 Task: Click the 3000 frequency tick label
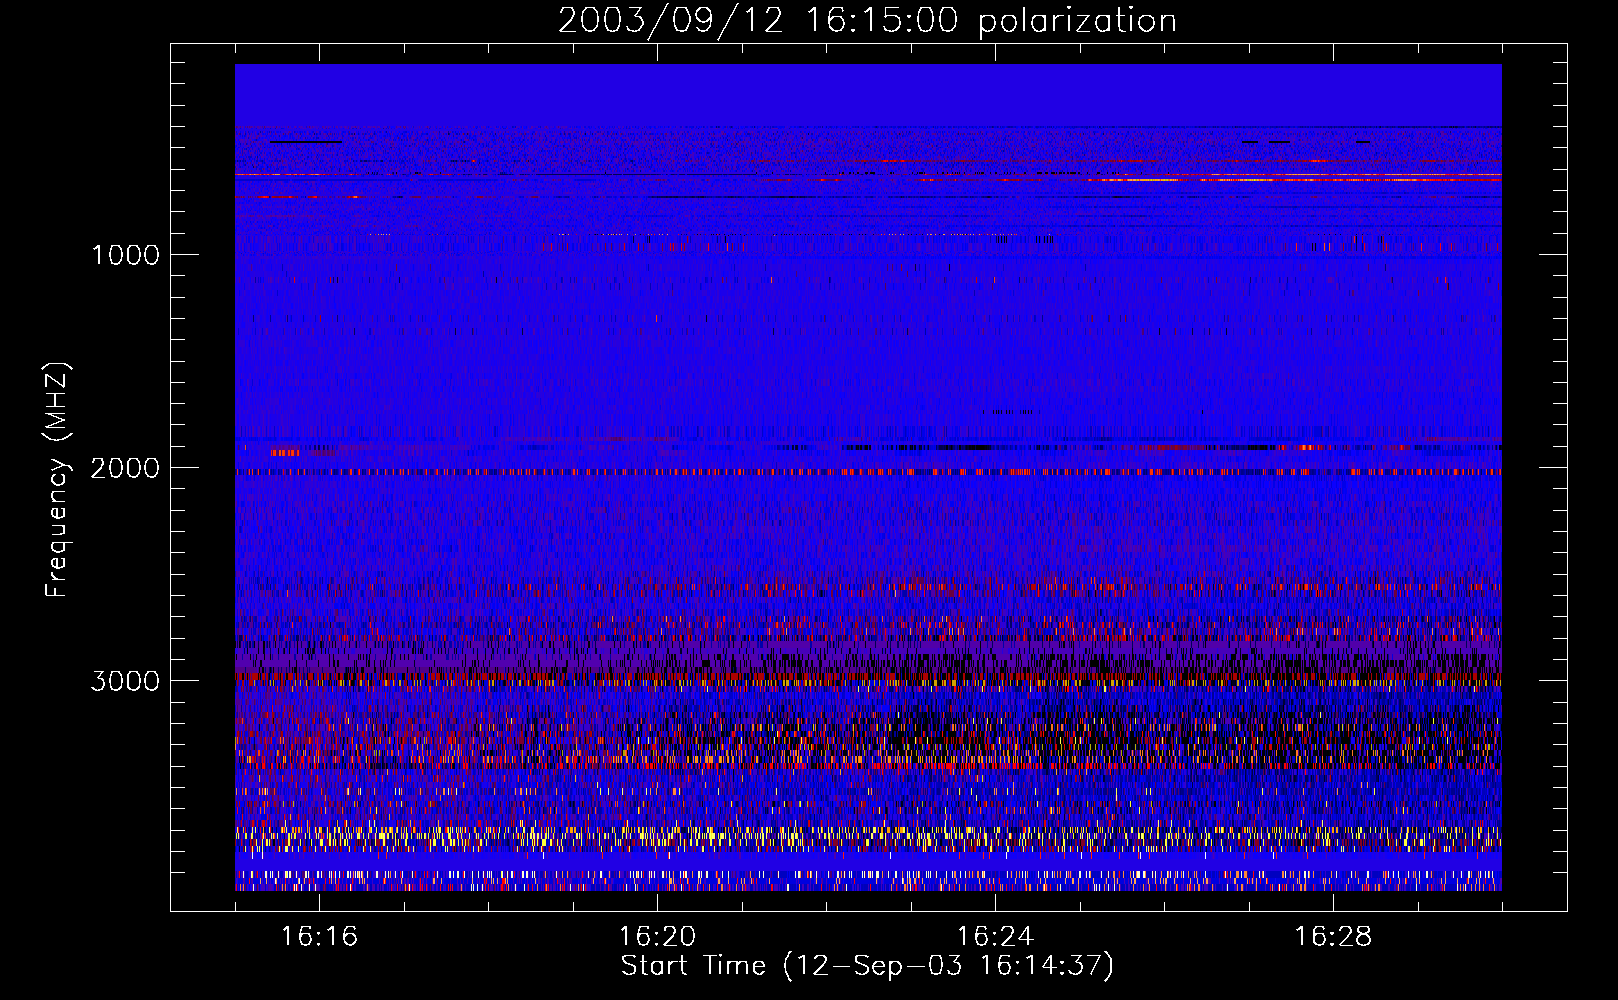[125, 681]
